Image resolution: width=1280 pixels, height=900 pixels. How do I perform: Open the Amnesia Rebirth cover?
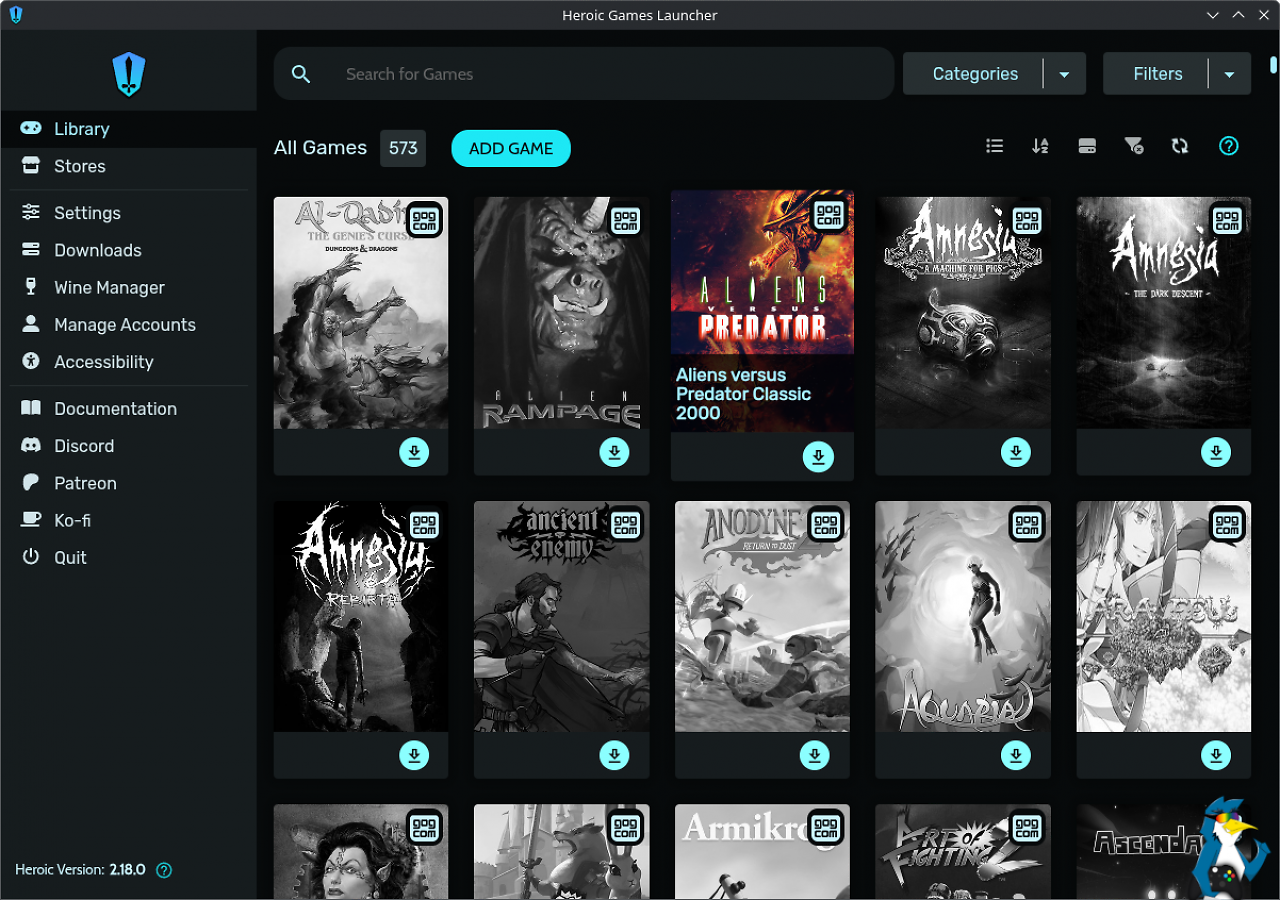[x=361, y=616]
